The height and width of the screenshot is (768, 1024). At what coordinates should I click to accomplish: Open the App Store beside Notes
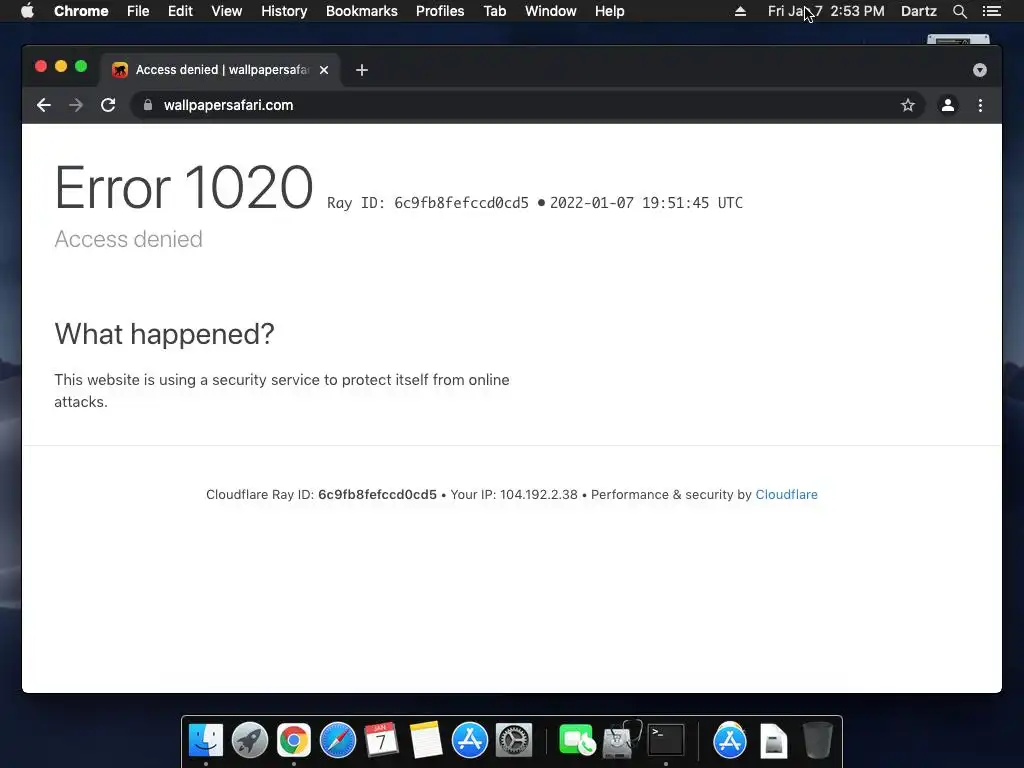[470, 741]
